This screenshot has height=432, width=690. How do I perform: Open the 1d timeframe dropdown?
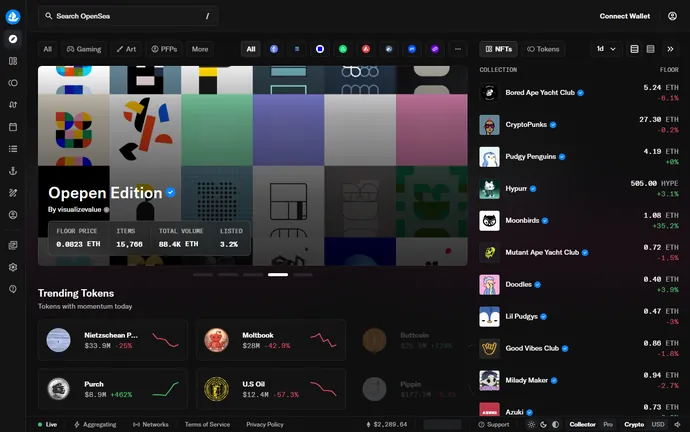pyautogui.click(x=606, y=49)
